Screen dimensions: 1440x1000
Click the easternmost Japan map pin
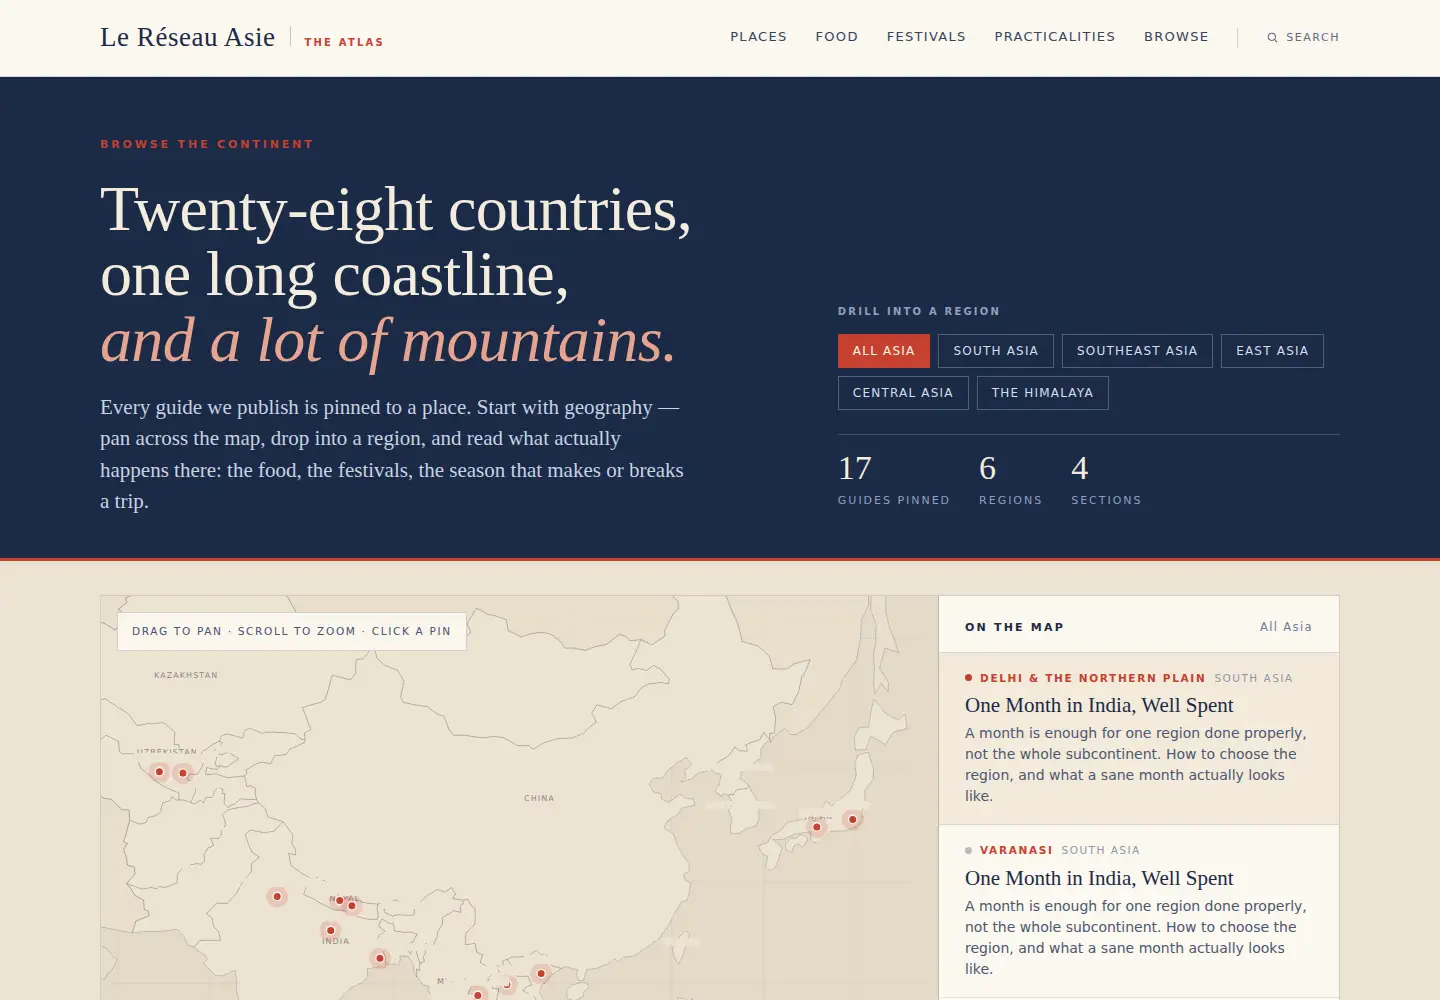coord(852,819)
